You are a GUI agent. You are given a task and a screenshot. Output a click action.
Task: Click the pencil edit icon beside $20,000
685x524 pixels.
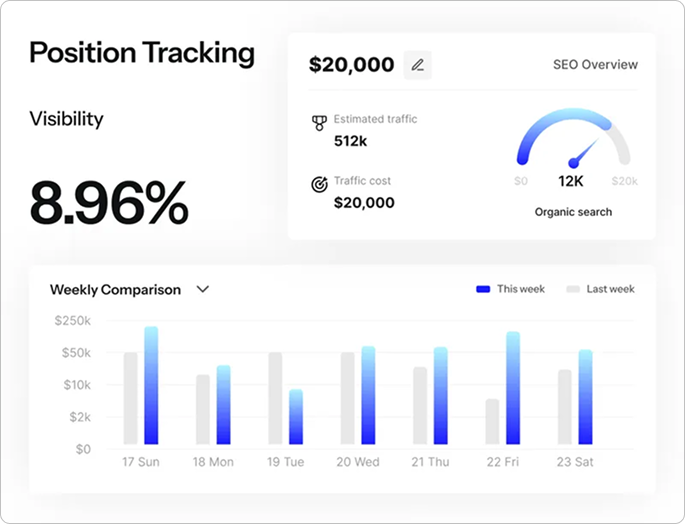(x=417, y=65)
